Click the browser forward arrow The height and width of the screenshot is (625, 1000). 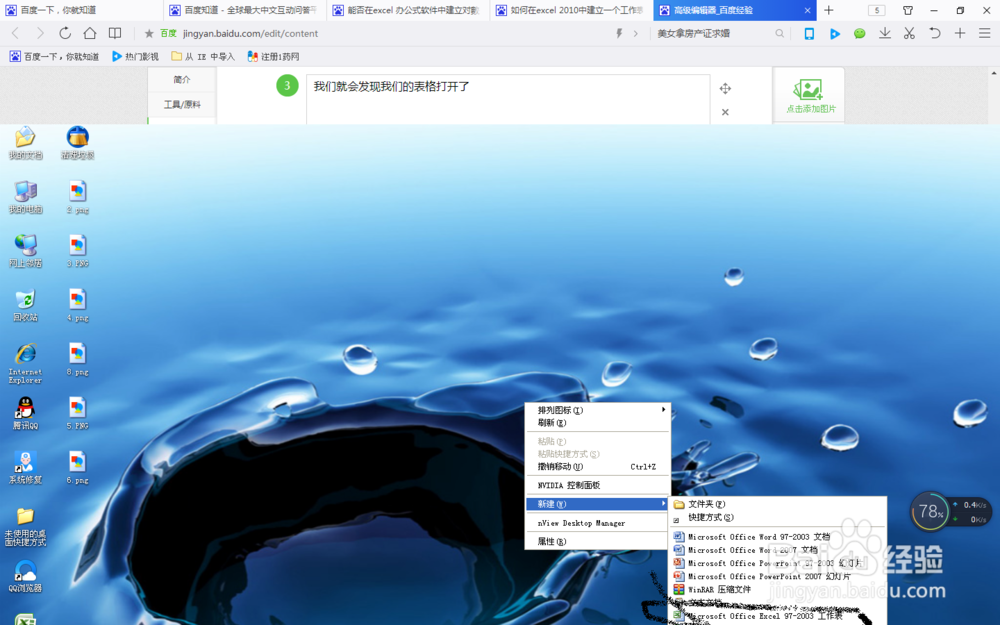coord(40,33)
